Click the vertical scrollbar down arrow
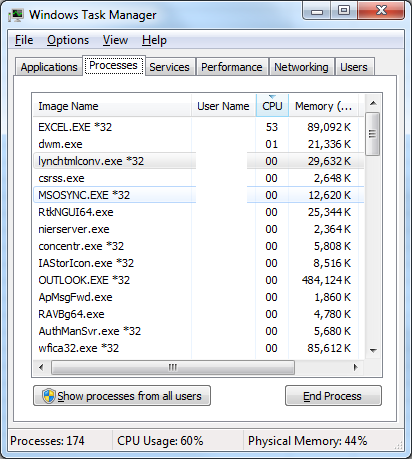Screen dimensions: 412x459 tap(373, 350)
